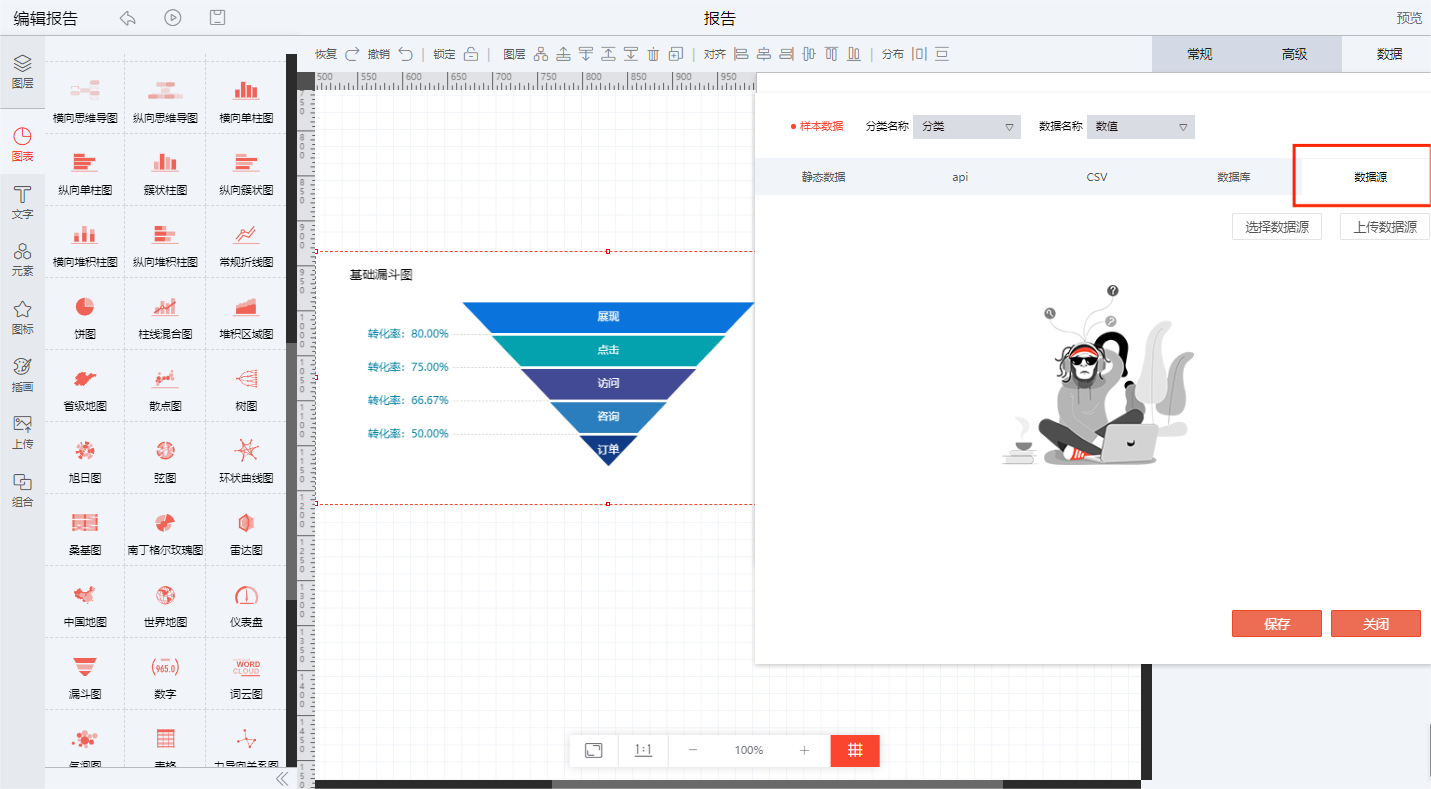Viewport: 1431px width, 789px height.
Task: Click the copy layer icon beside trash
Action: pos(676,54)
